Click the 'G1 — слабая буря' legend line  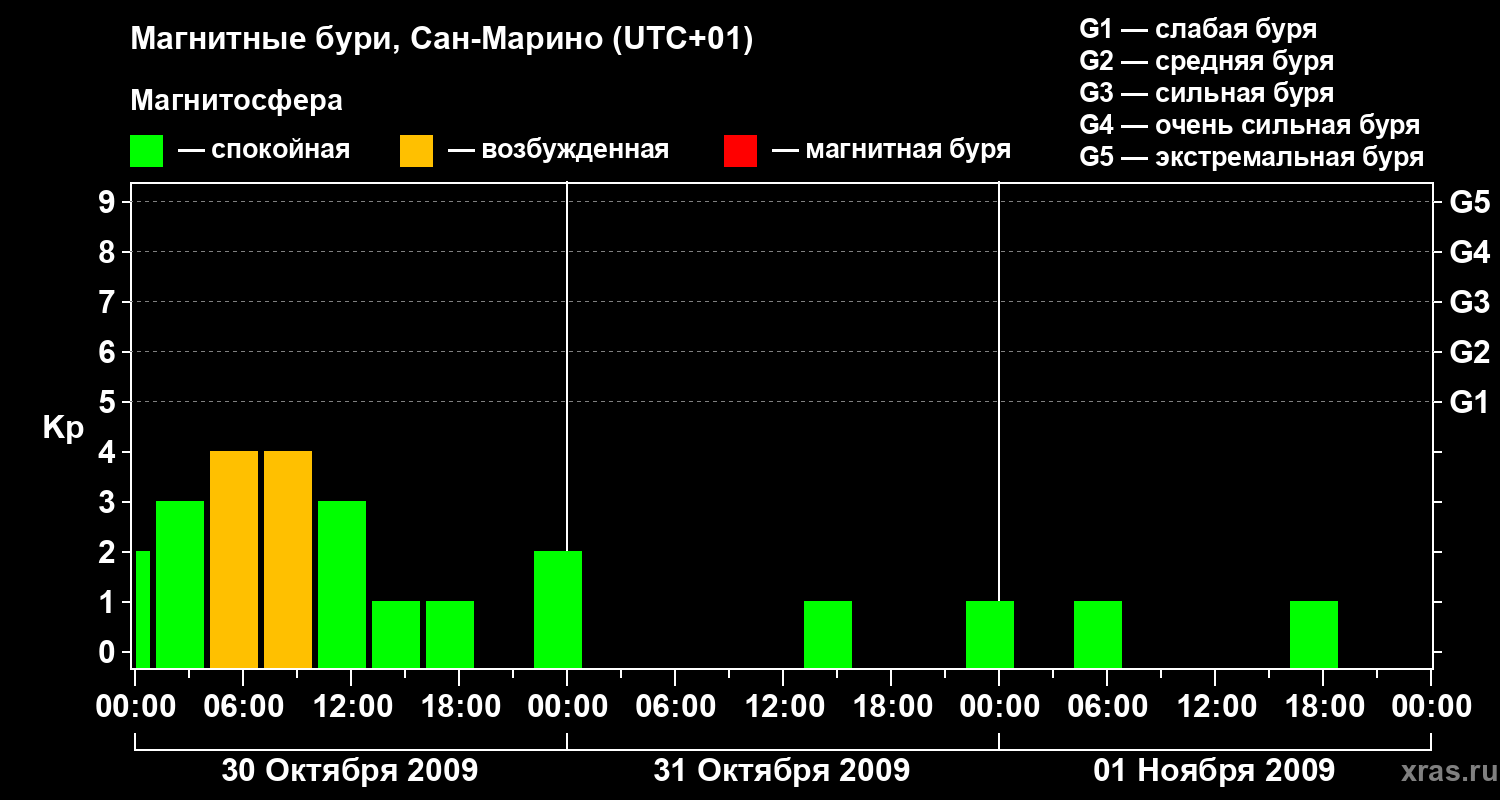tap(1198, 29)
